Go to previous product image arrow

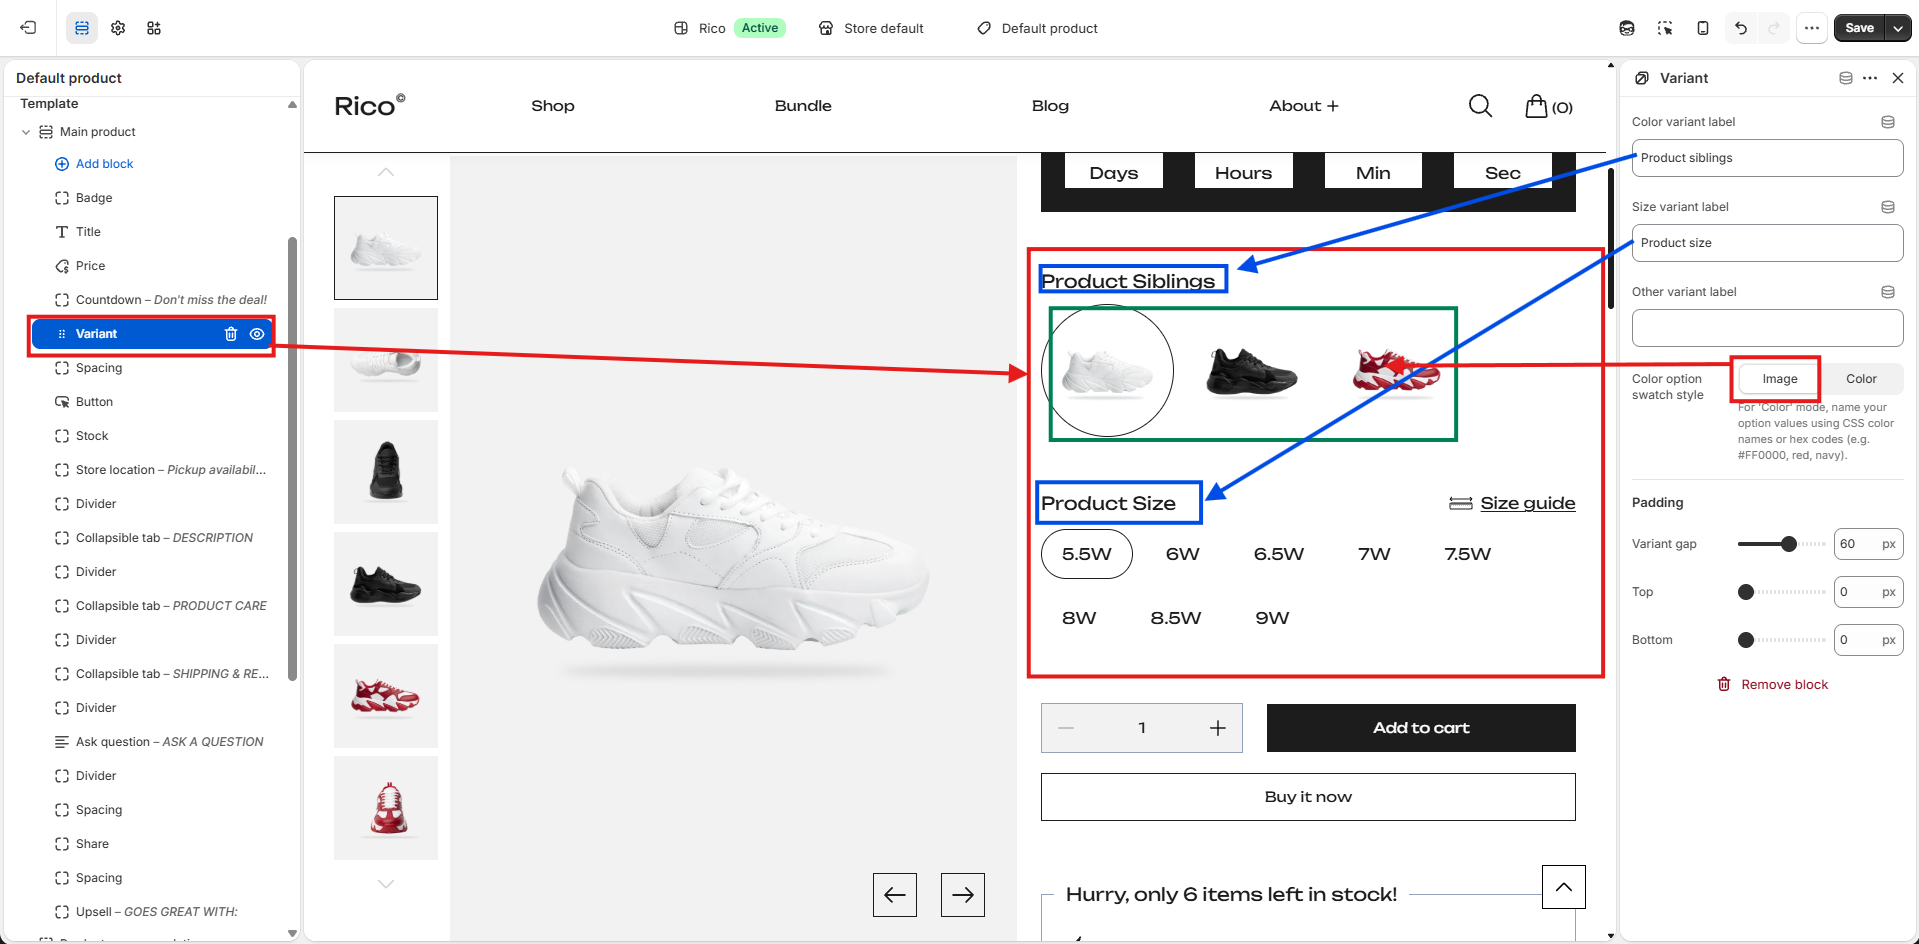(895, 895)
